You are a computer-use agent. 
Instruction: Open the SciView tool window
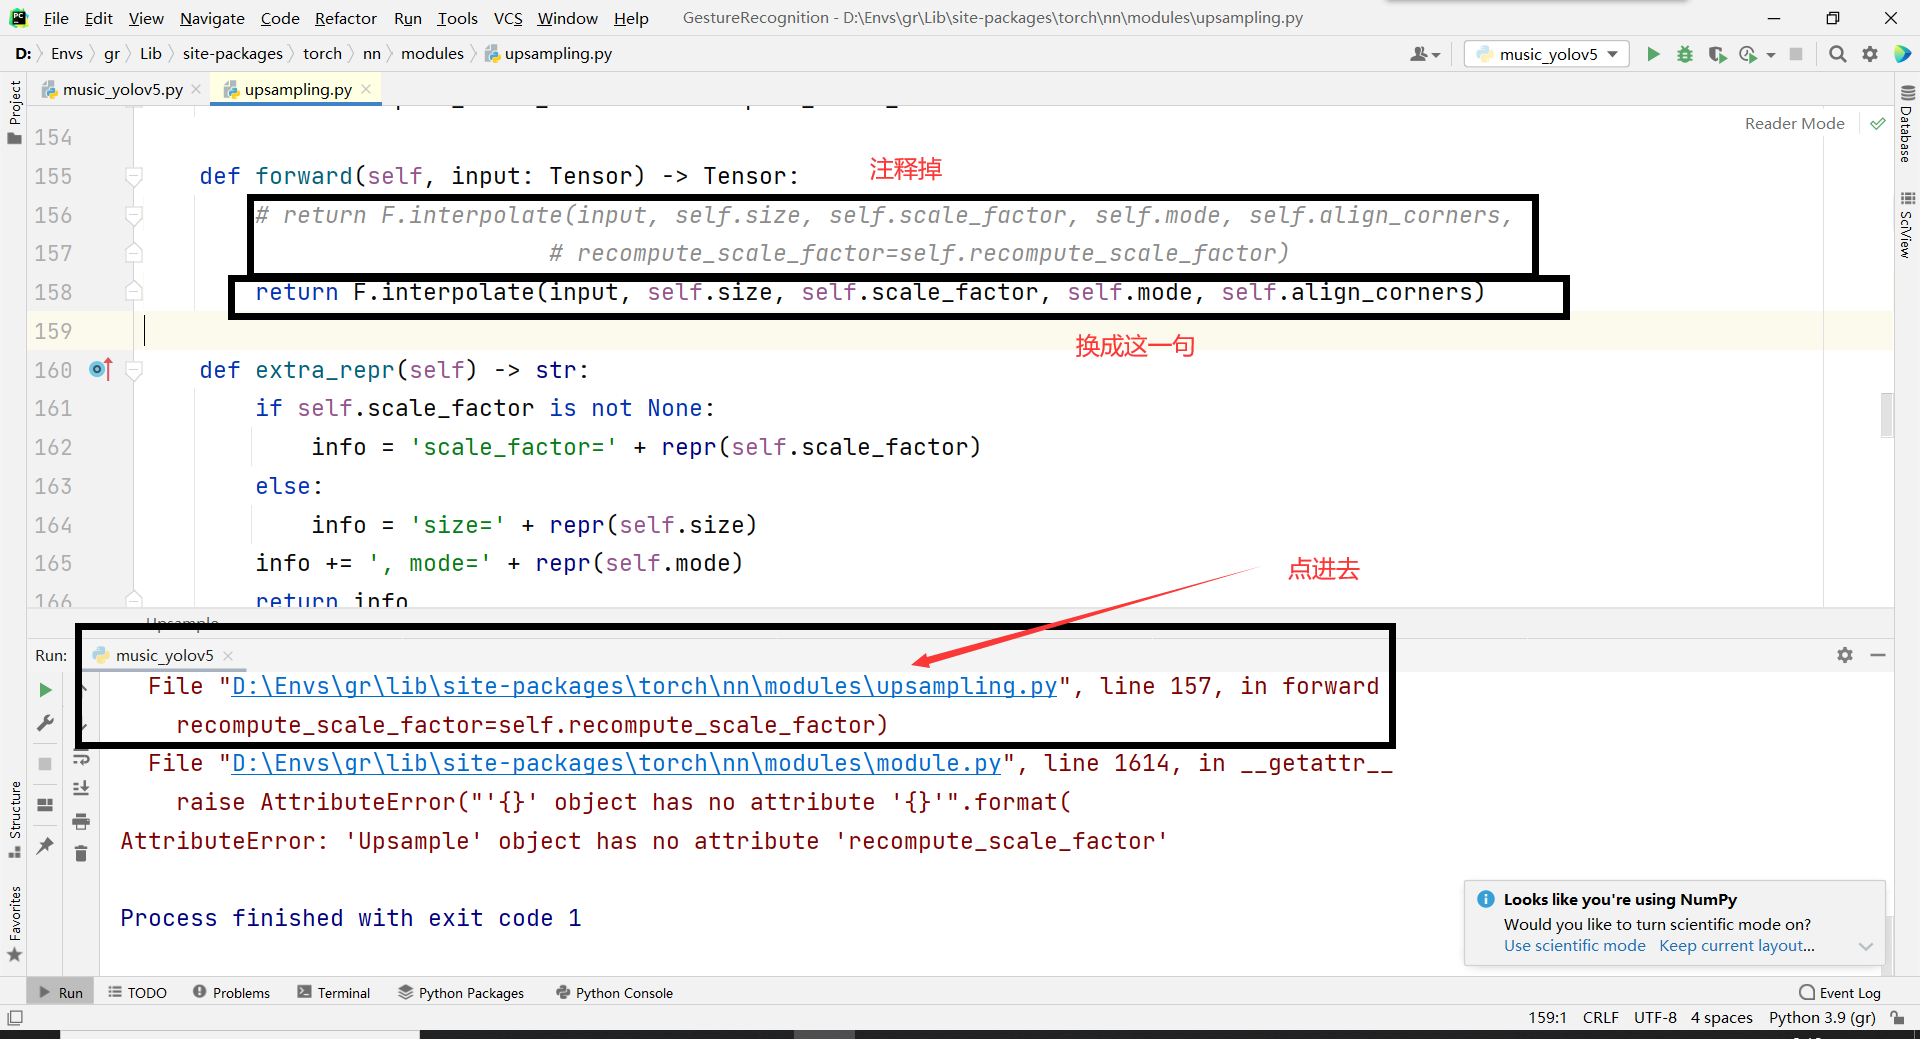pos(1907,225)
